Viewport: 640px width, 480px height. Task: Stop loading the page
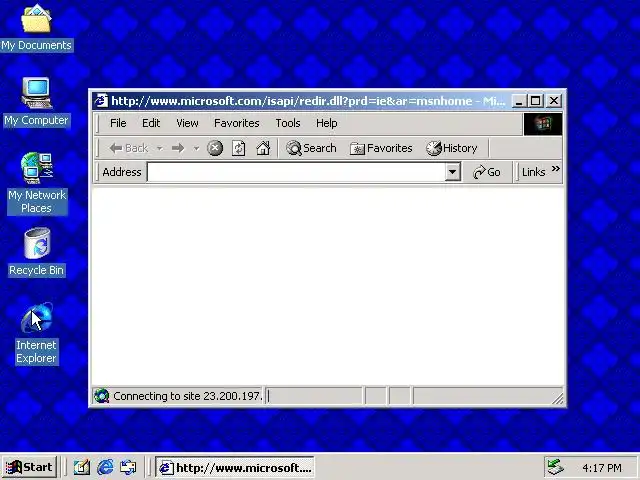tap(215, 148)
